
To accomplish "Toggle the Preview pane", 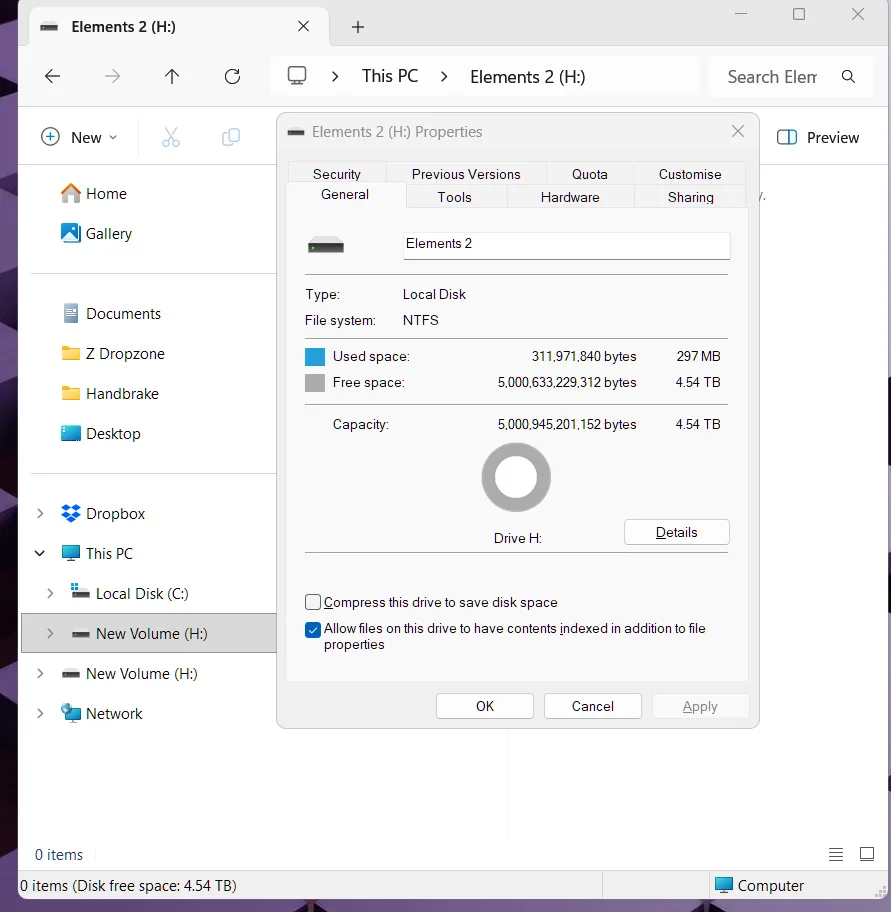I will 818,137.
